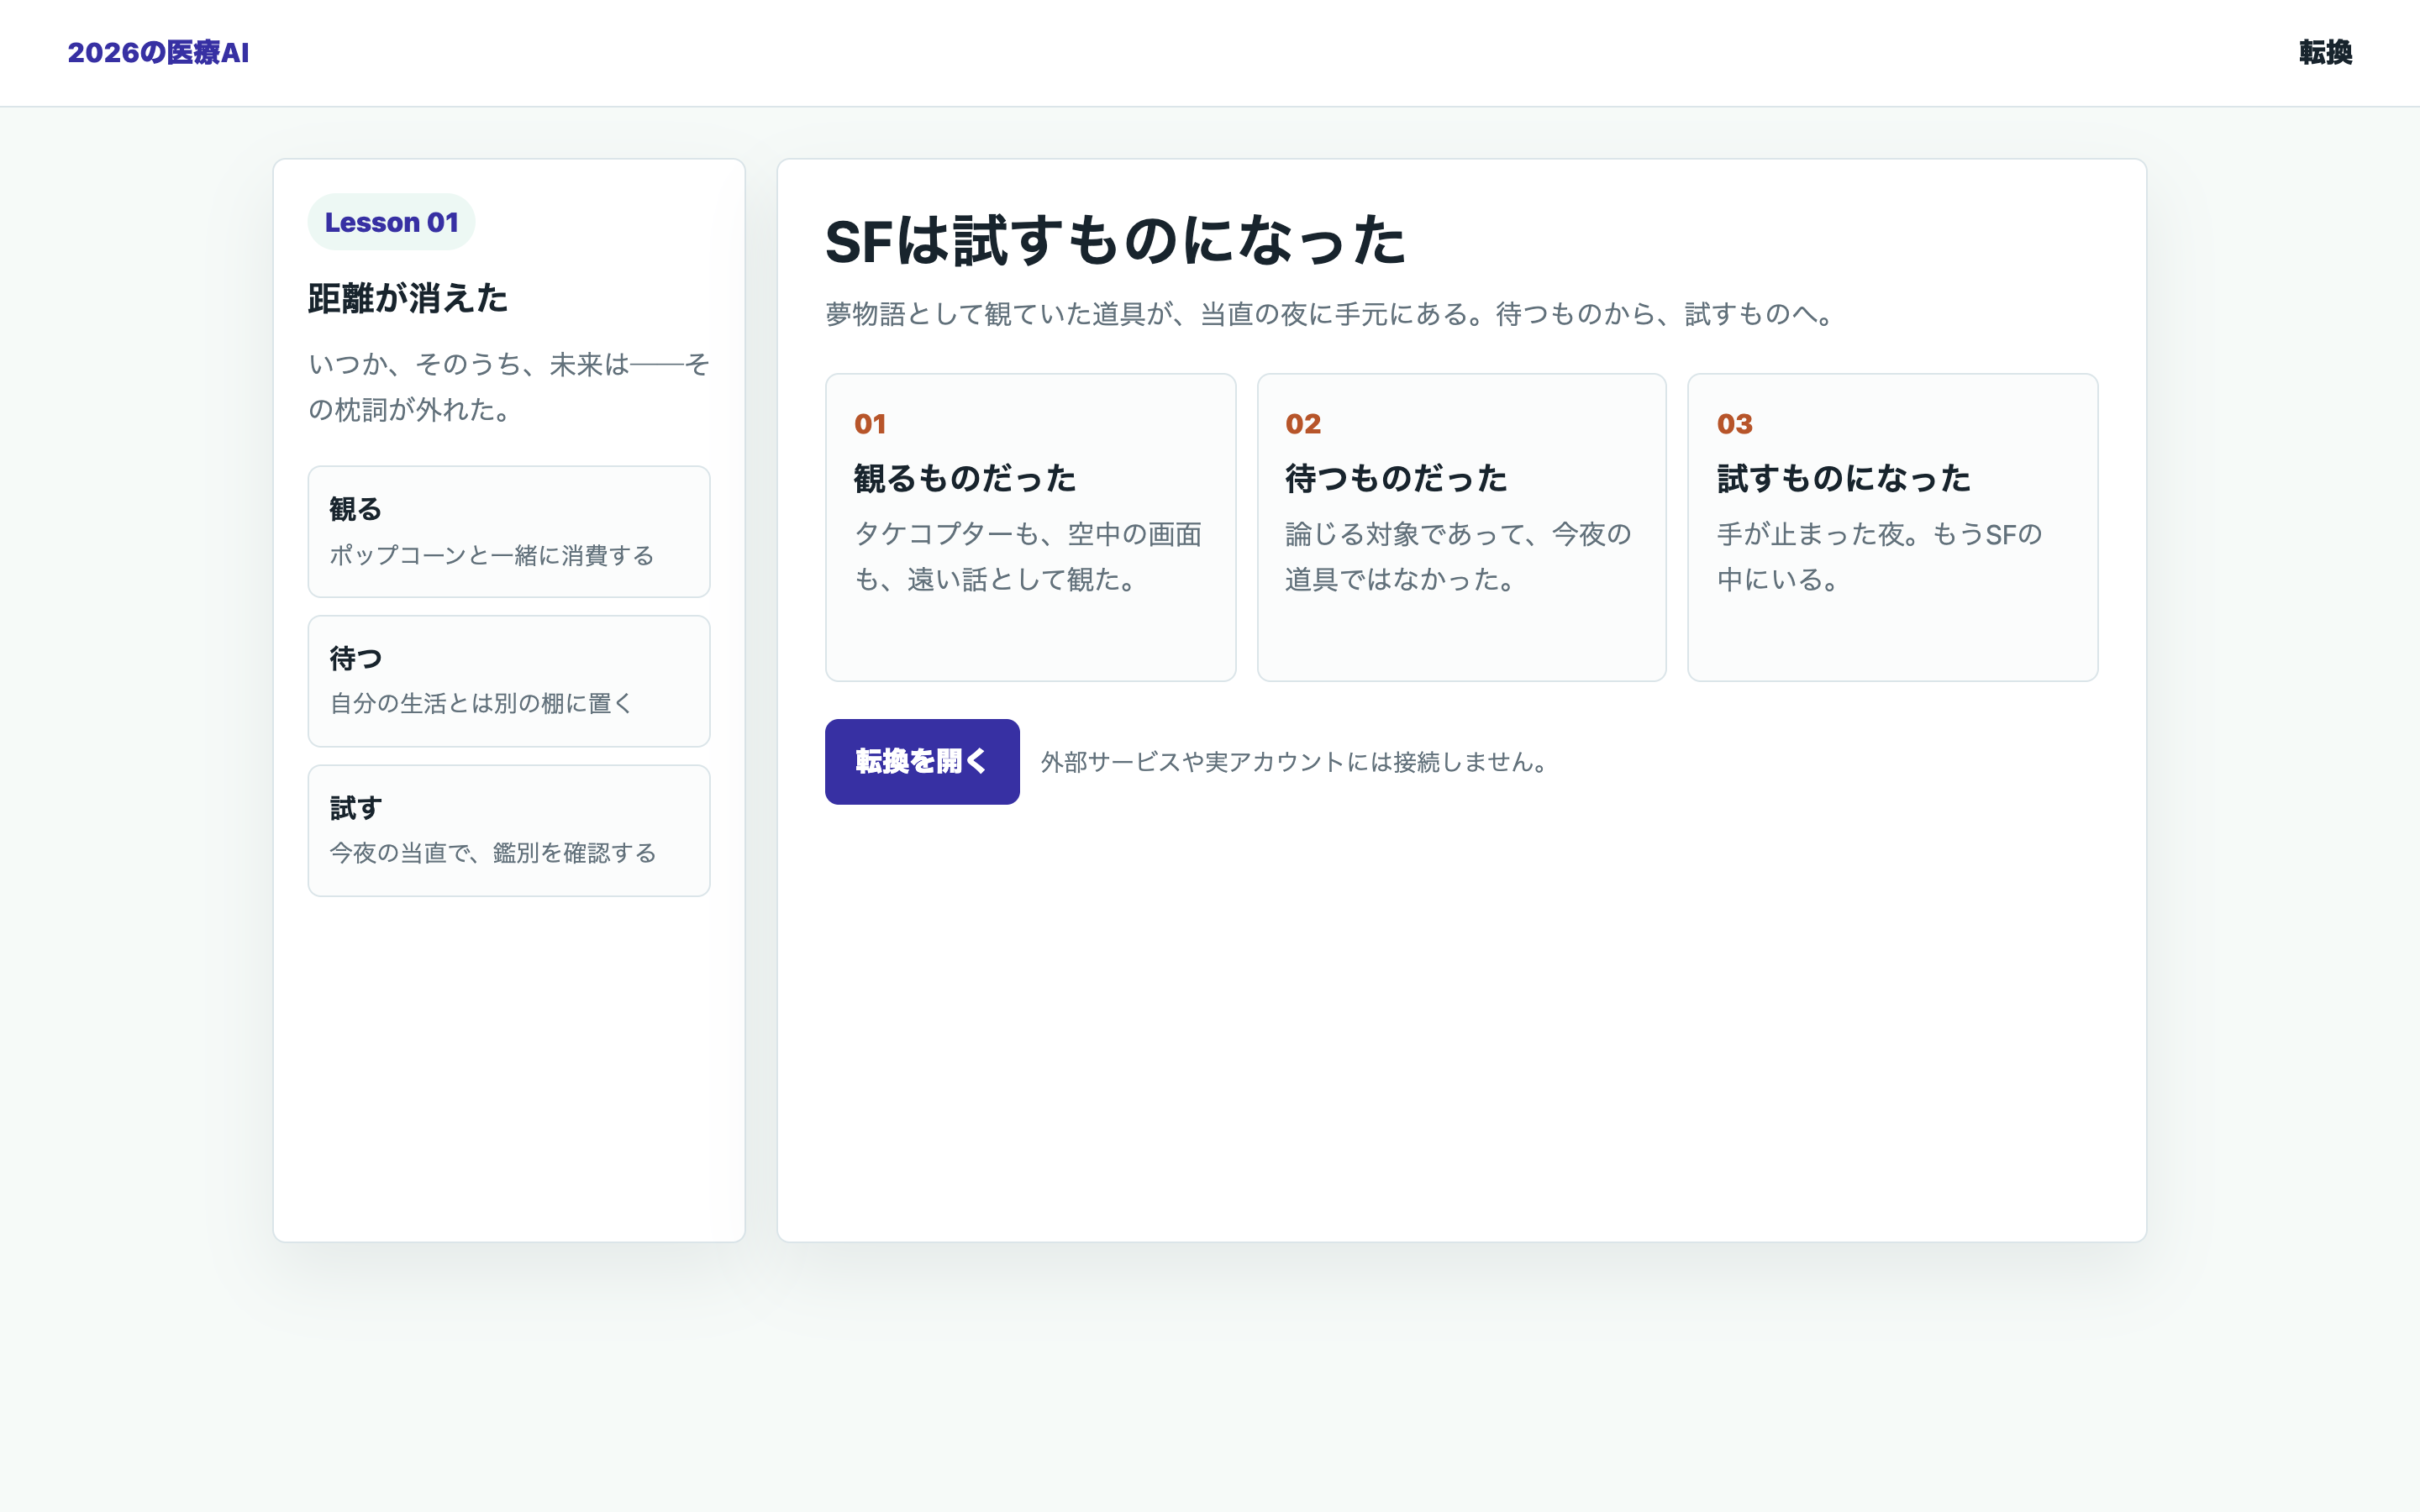Open the 転換 navigation link
This screenshot has width=2420, height=1512.
[2325, 53]
